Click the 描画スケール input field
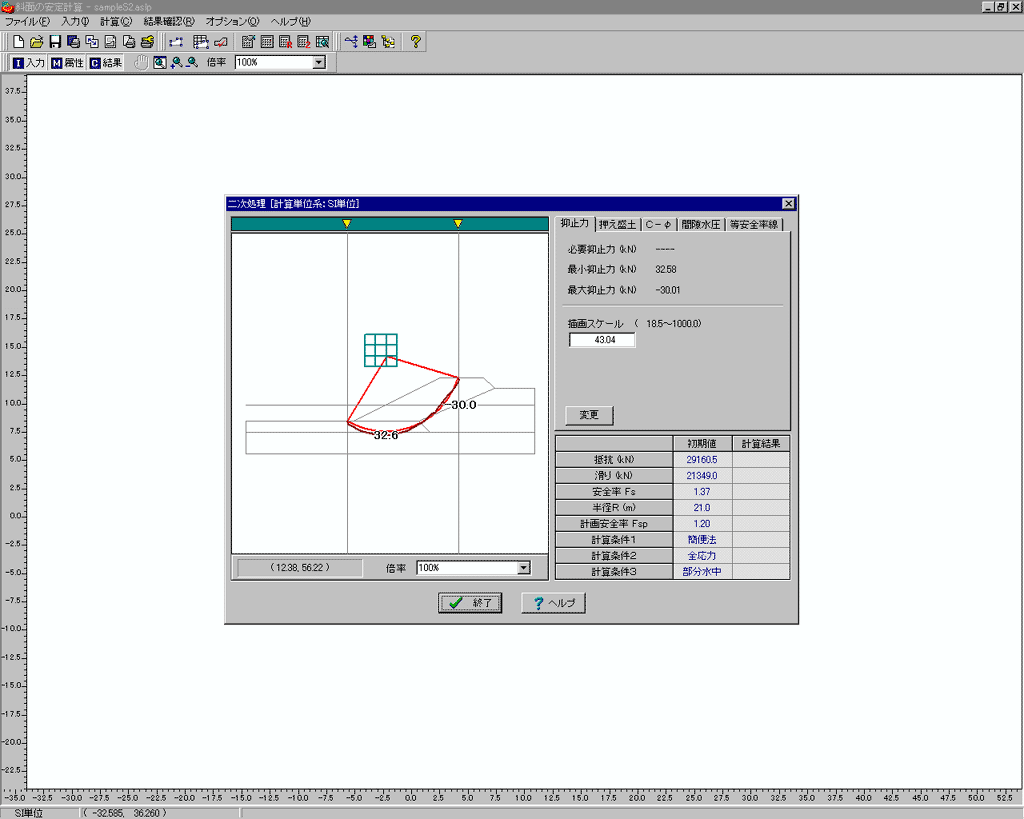Screen dimensions: 1024x819 tap(602, 340)
